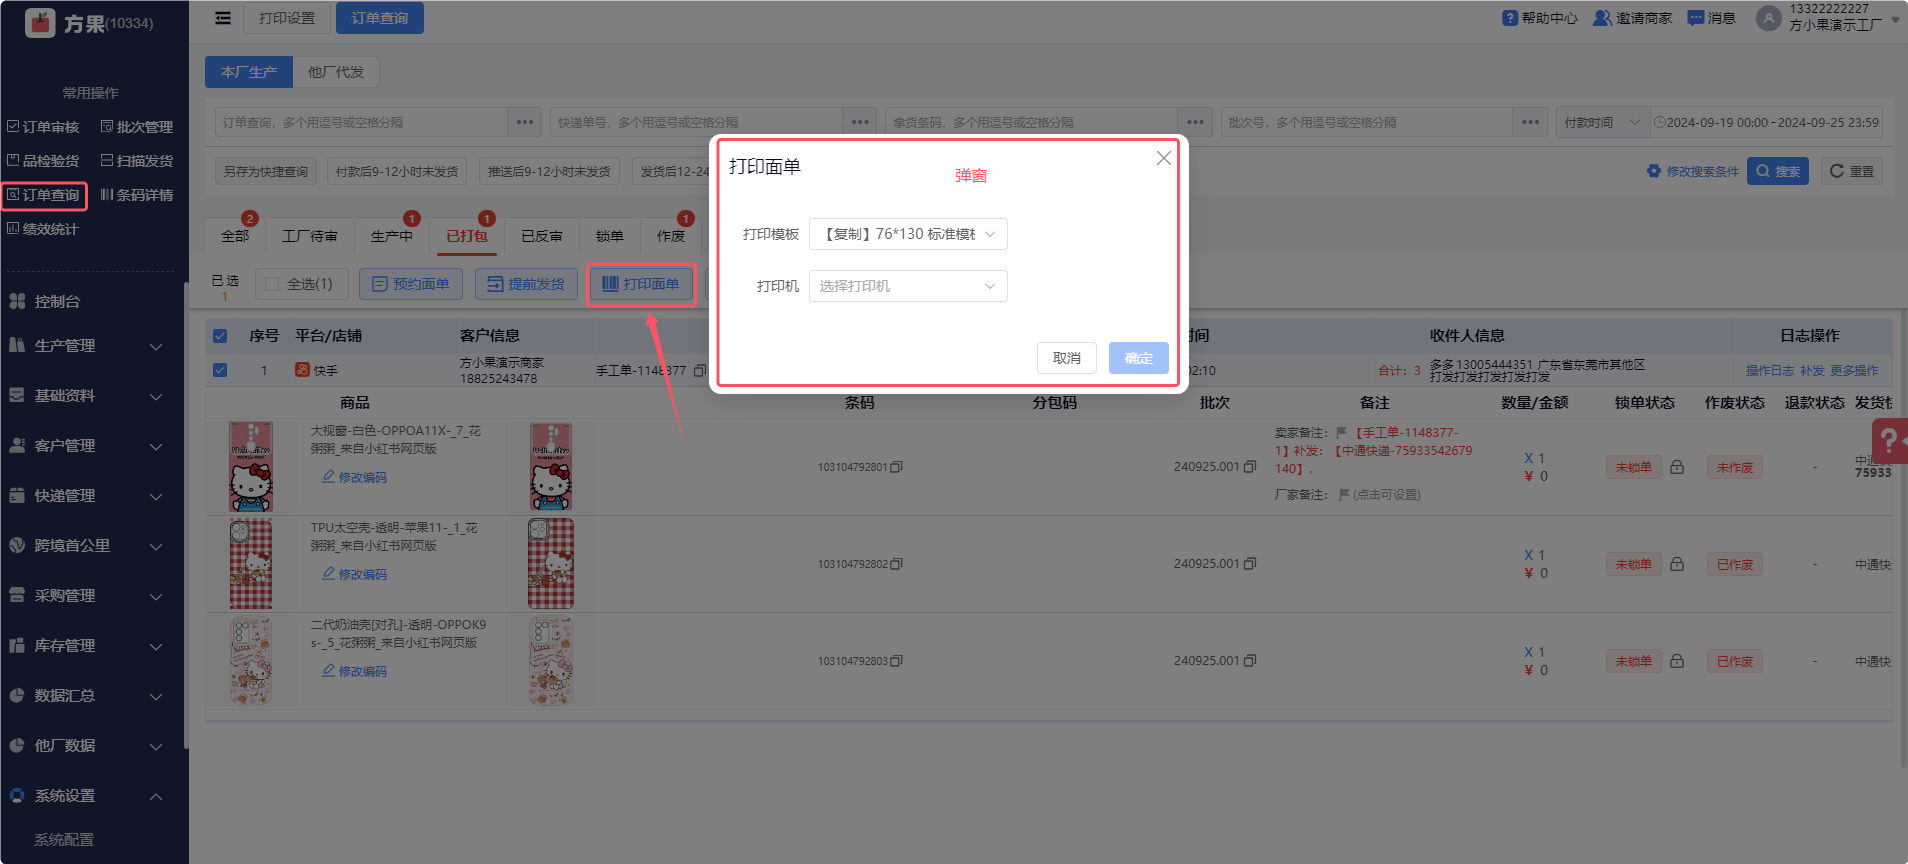Open the 帮助中心 help center
Image resolution: width=1908 pixels, height=864 pixels.
[x=1540, y=18]
